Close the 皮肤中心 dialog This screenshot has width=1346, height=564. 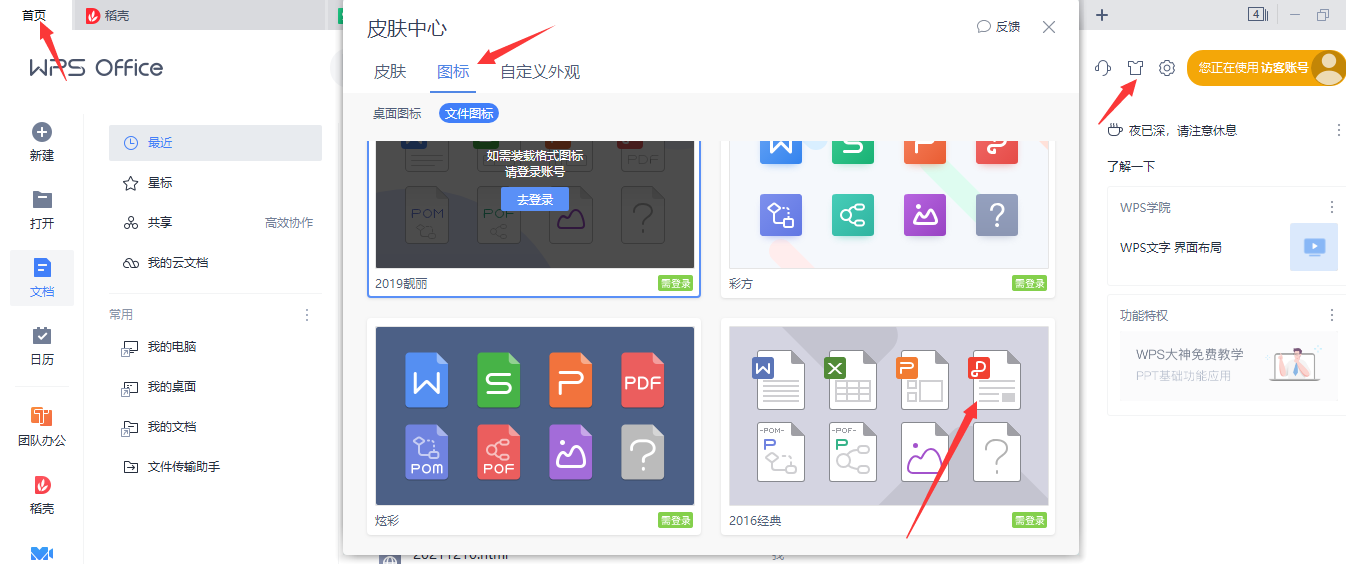click(x=1049, y=27)
